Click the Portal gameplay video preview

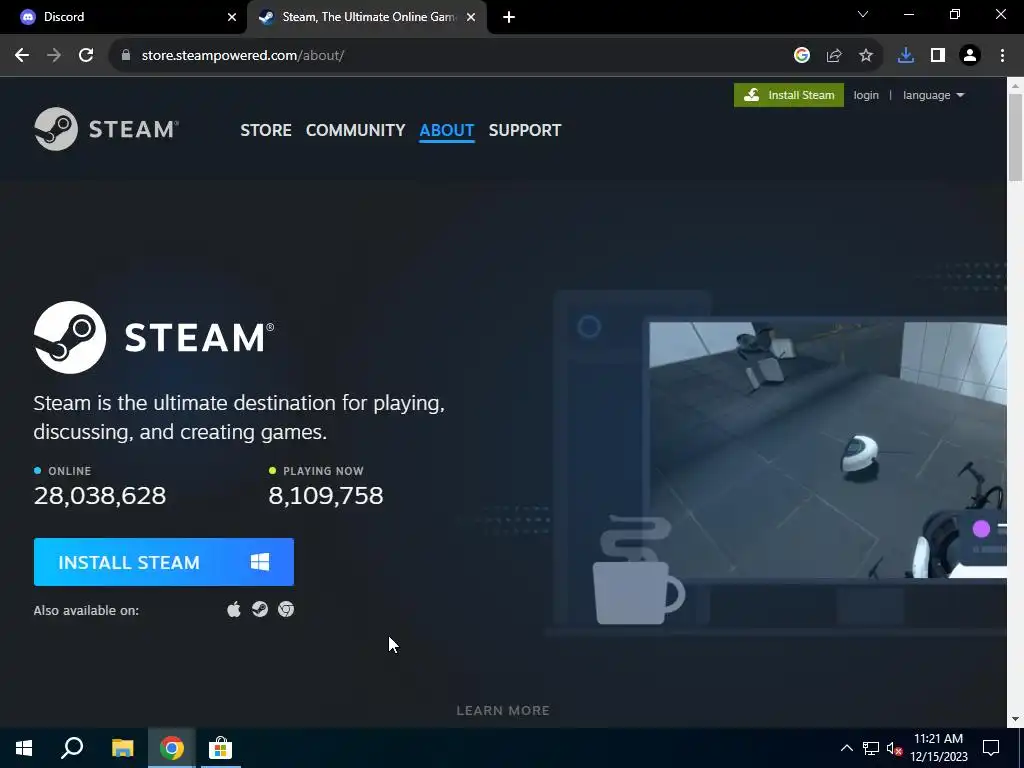pyautogui.click(x=827, y=449)
